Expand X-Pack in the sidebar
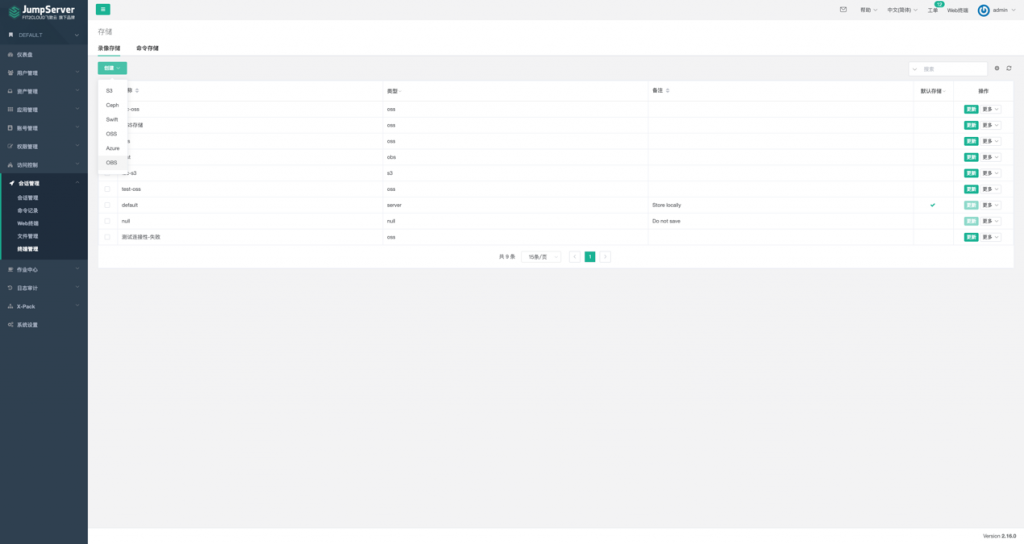Image resolution: width=1024 pixels, height=544 pixels. (x=44, y=306)
